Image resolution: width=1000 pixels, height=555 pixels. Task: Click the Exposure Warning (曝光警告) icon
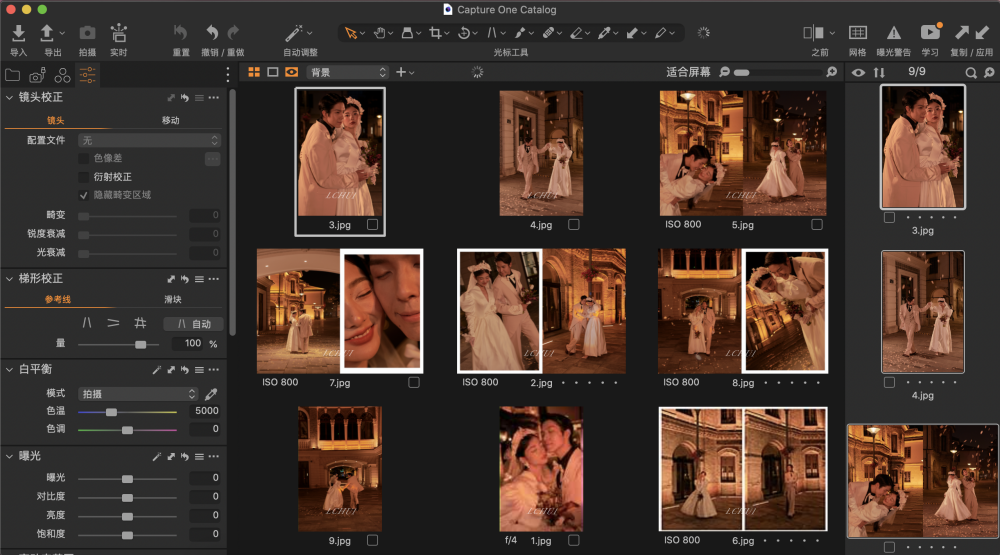coord(893,34)
